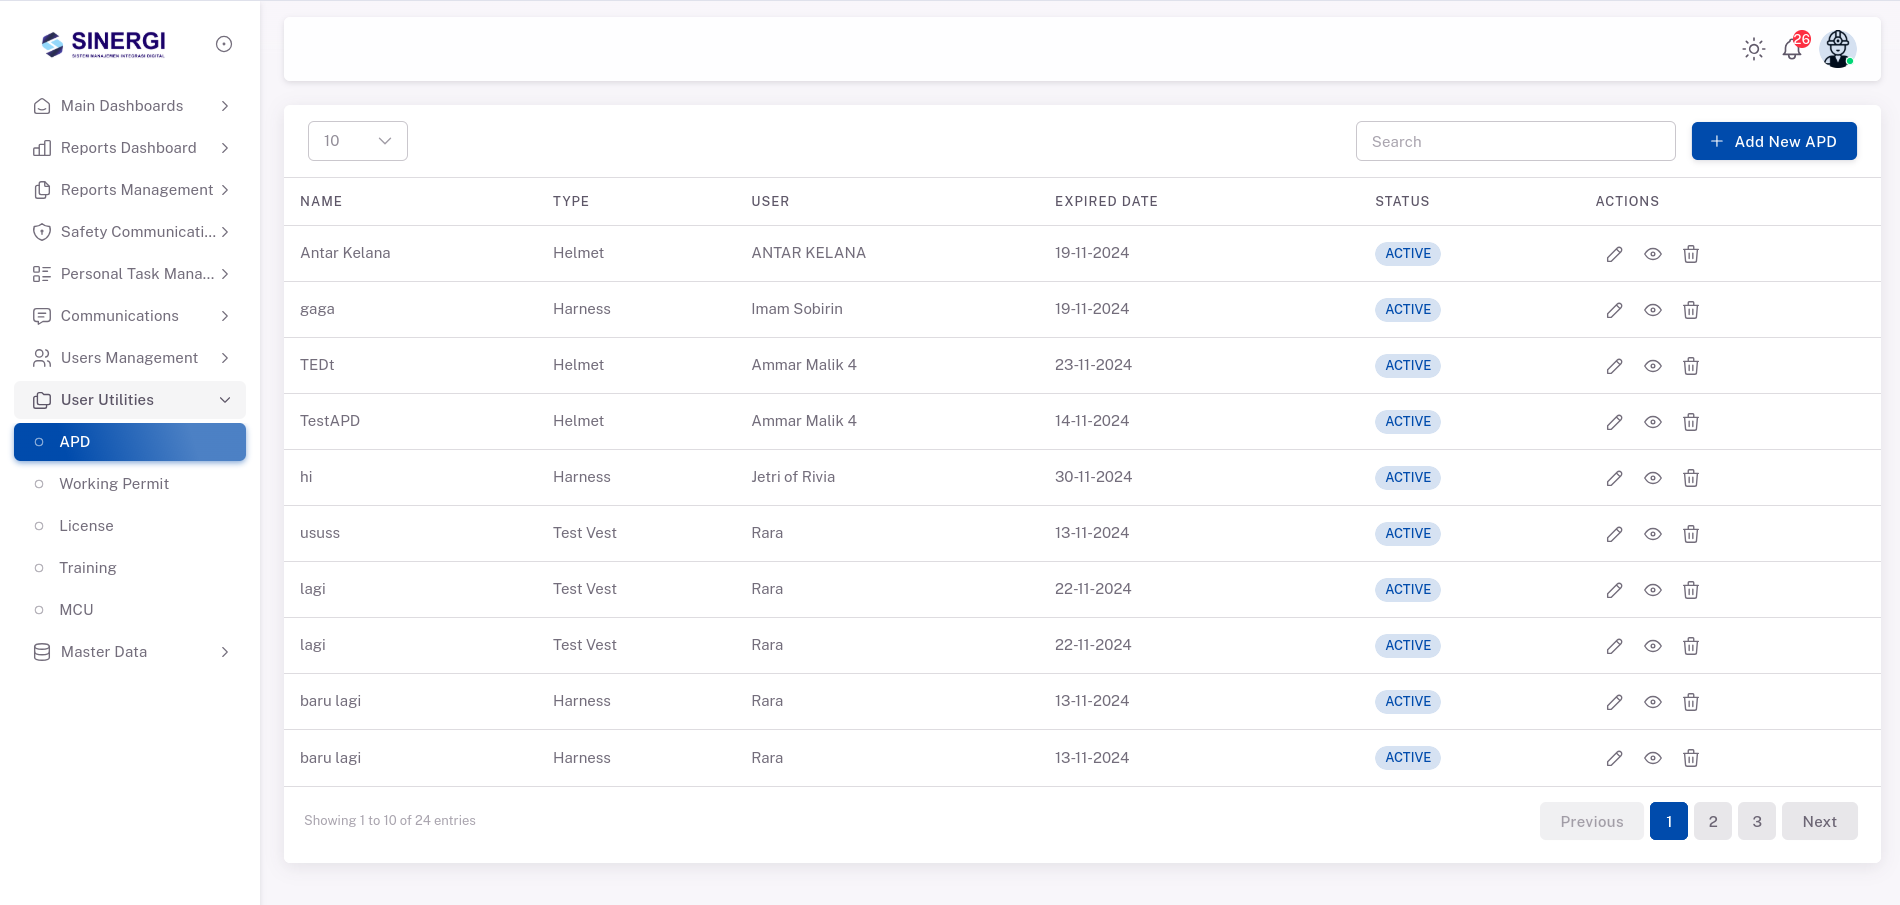The width and height of the screenshot is (1900, 905).
Task: Delete the hi Harness entry
Action: (x=1691, y=478)
